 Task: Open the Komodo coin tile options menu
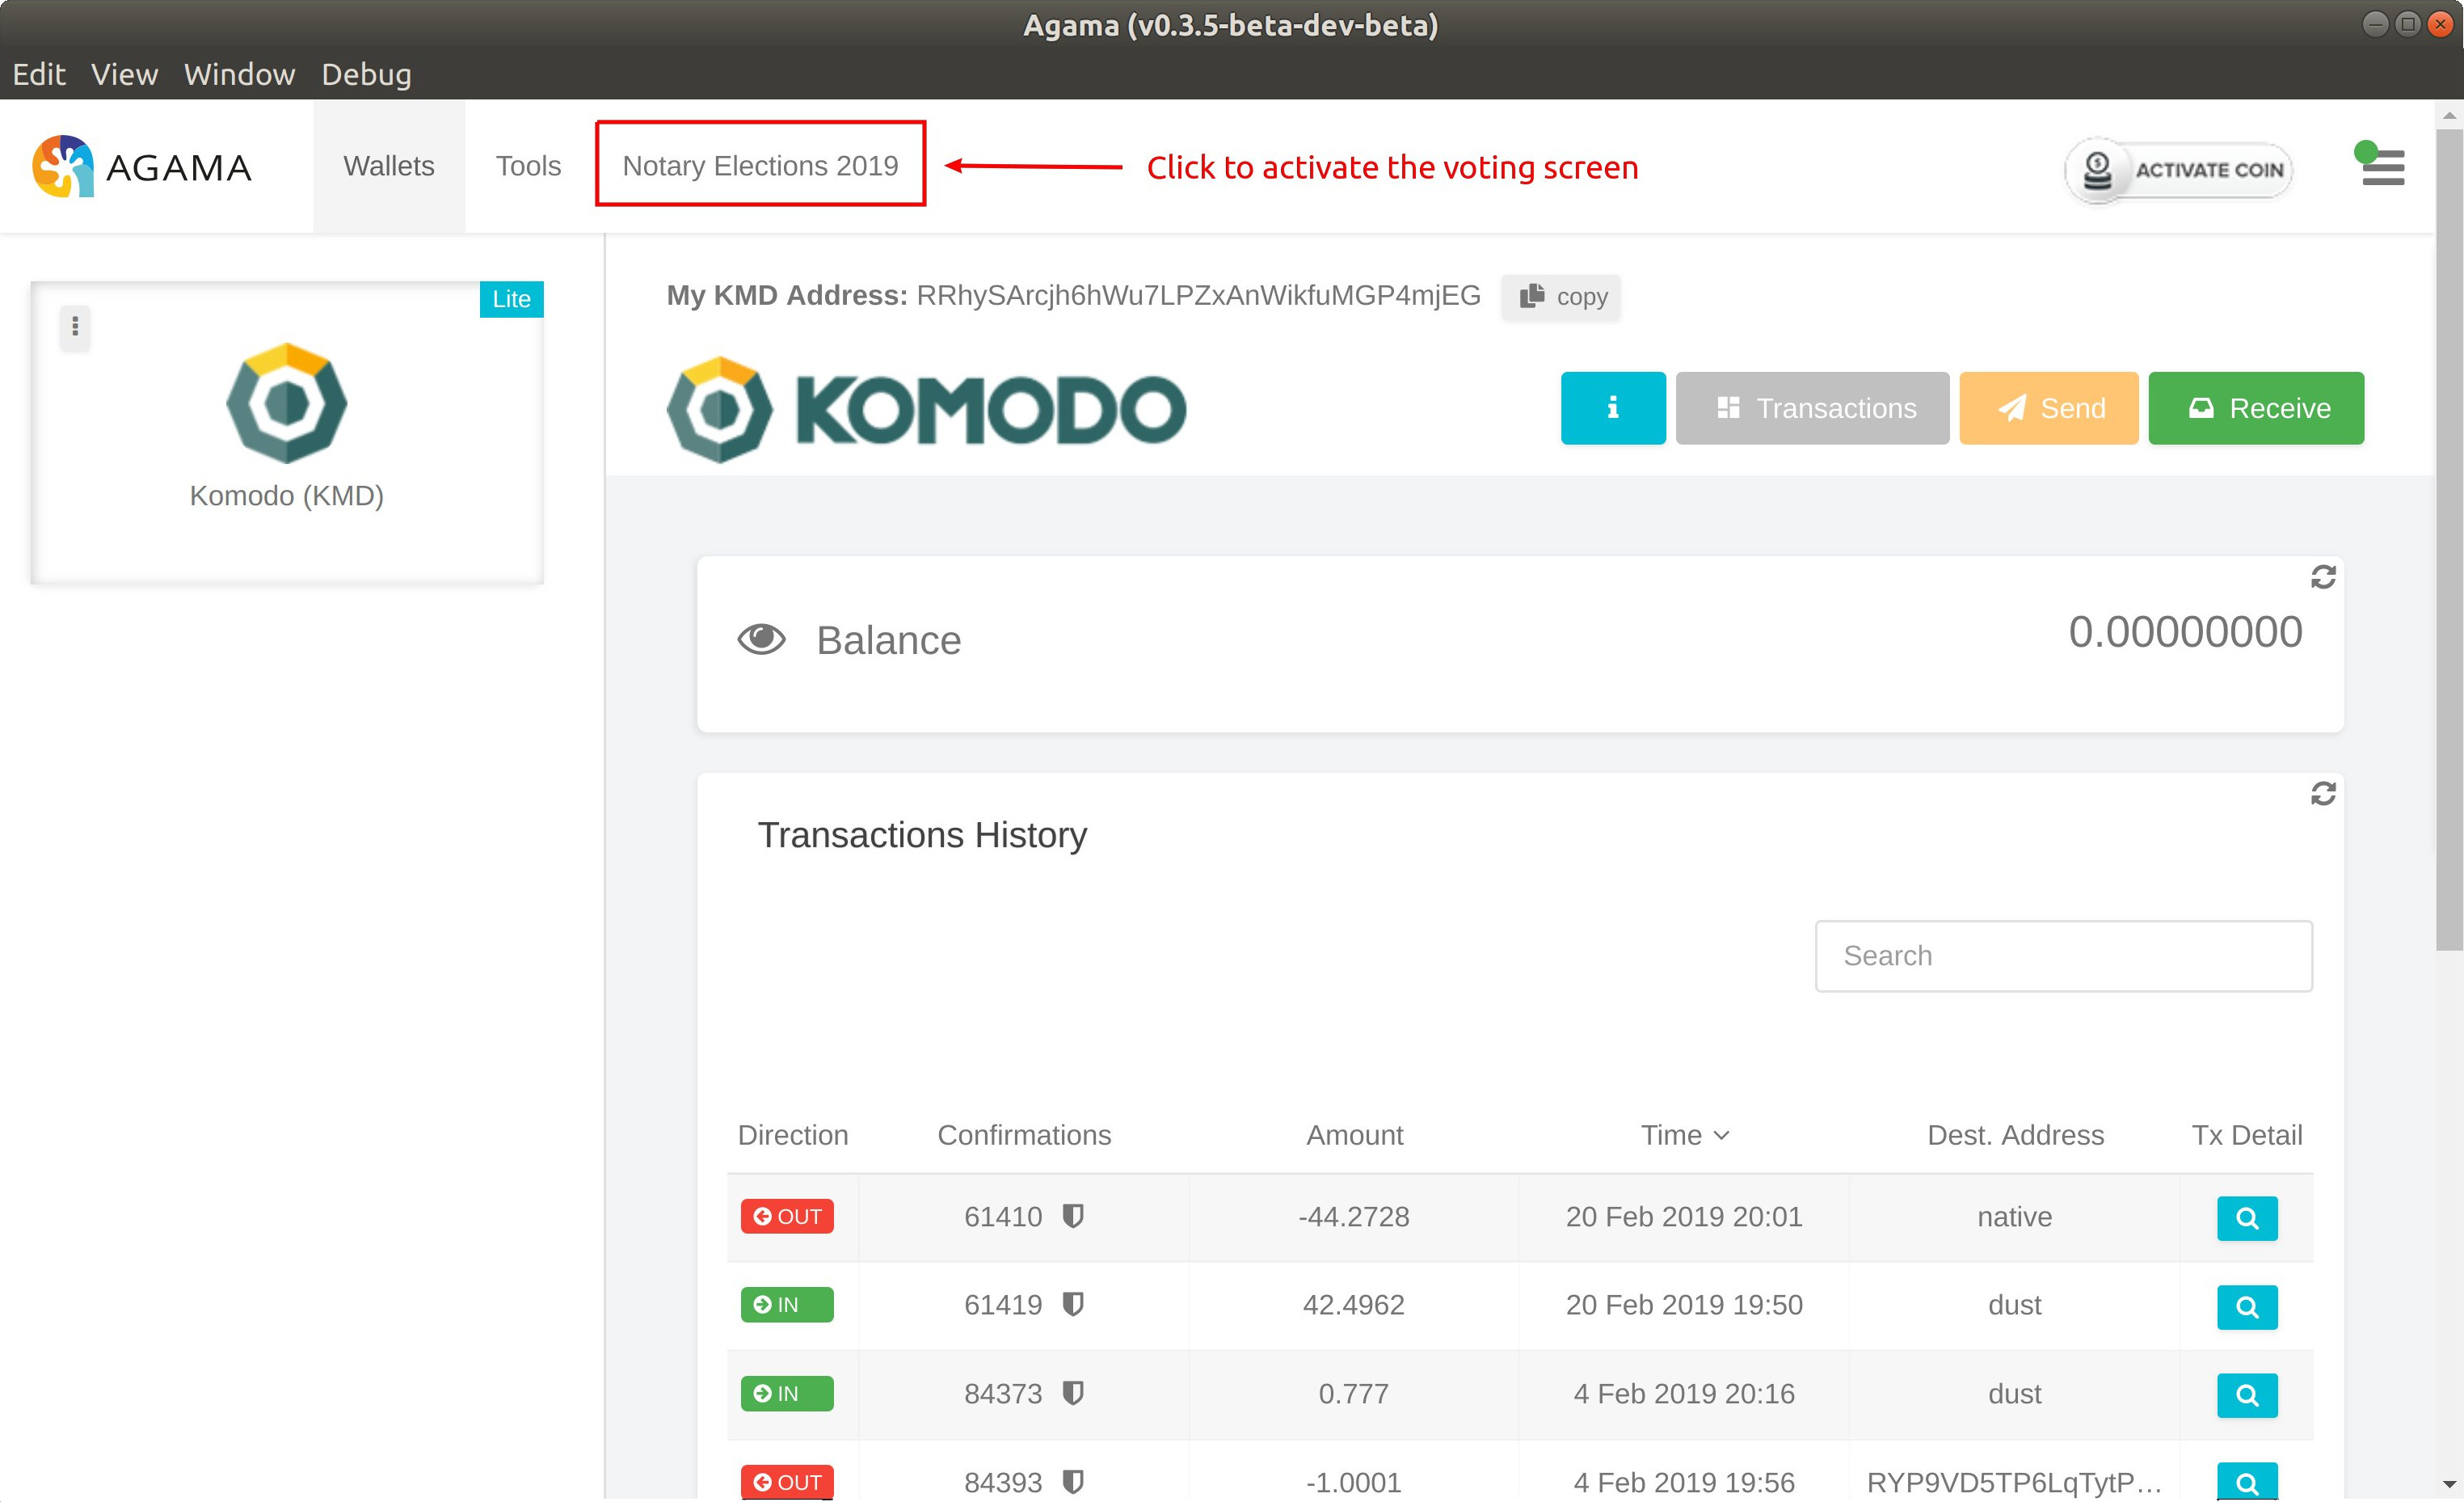[x=75, y=326]
